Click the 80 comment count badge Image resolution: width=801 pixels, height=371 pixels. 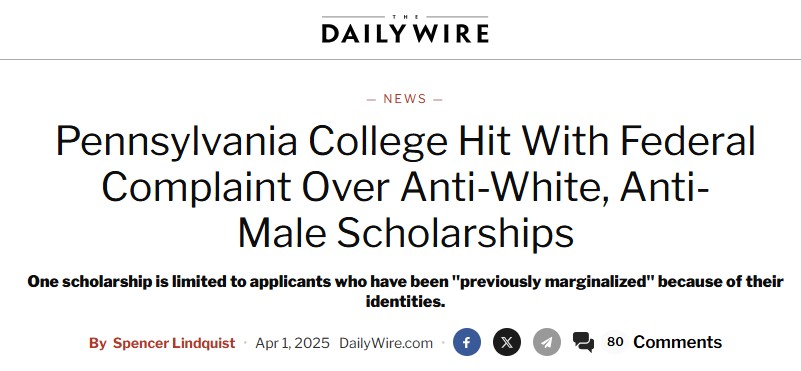pyautogui.click(x=615, y=341)
